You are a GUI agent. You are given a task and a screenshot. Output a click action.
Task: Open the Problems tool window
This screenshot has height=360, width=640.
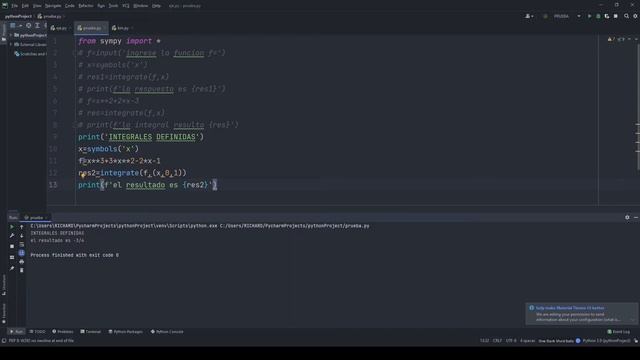tap(63, 331)
